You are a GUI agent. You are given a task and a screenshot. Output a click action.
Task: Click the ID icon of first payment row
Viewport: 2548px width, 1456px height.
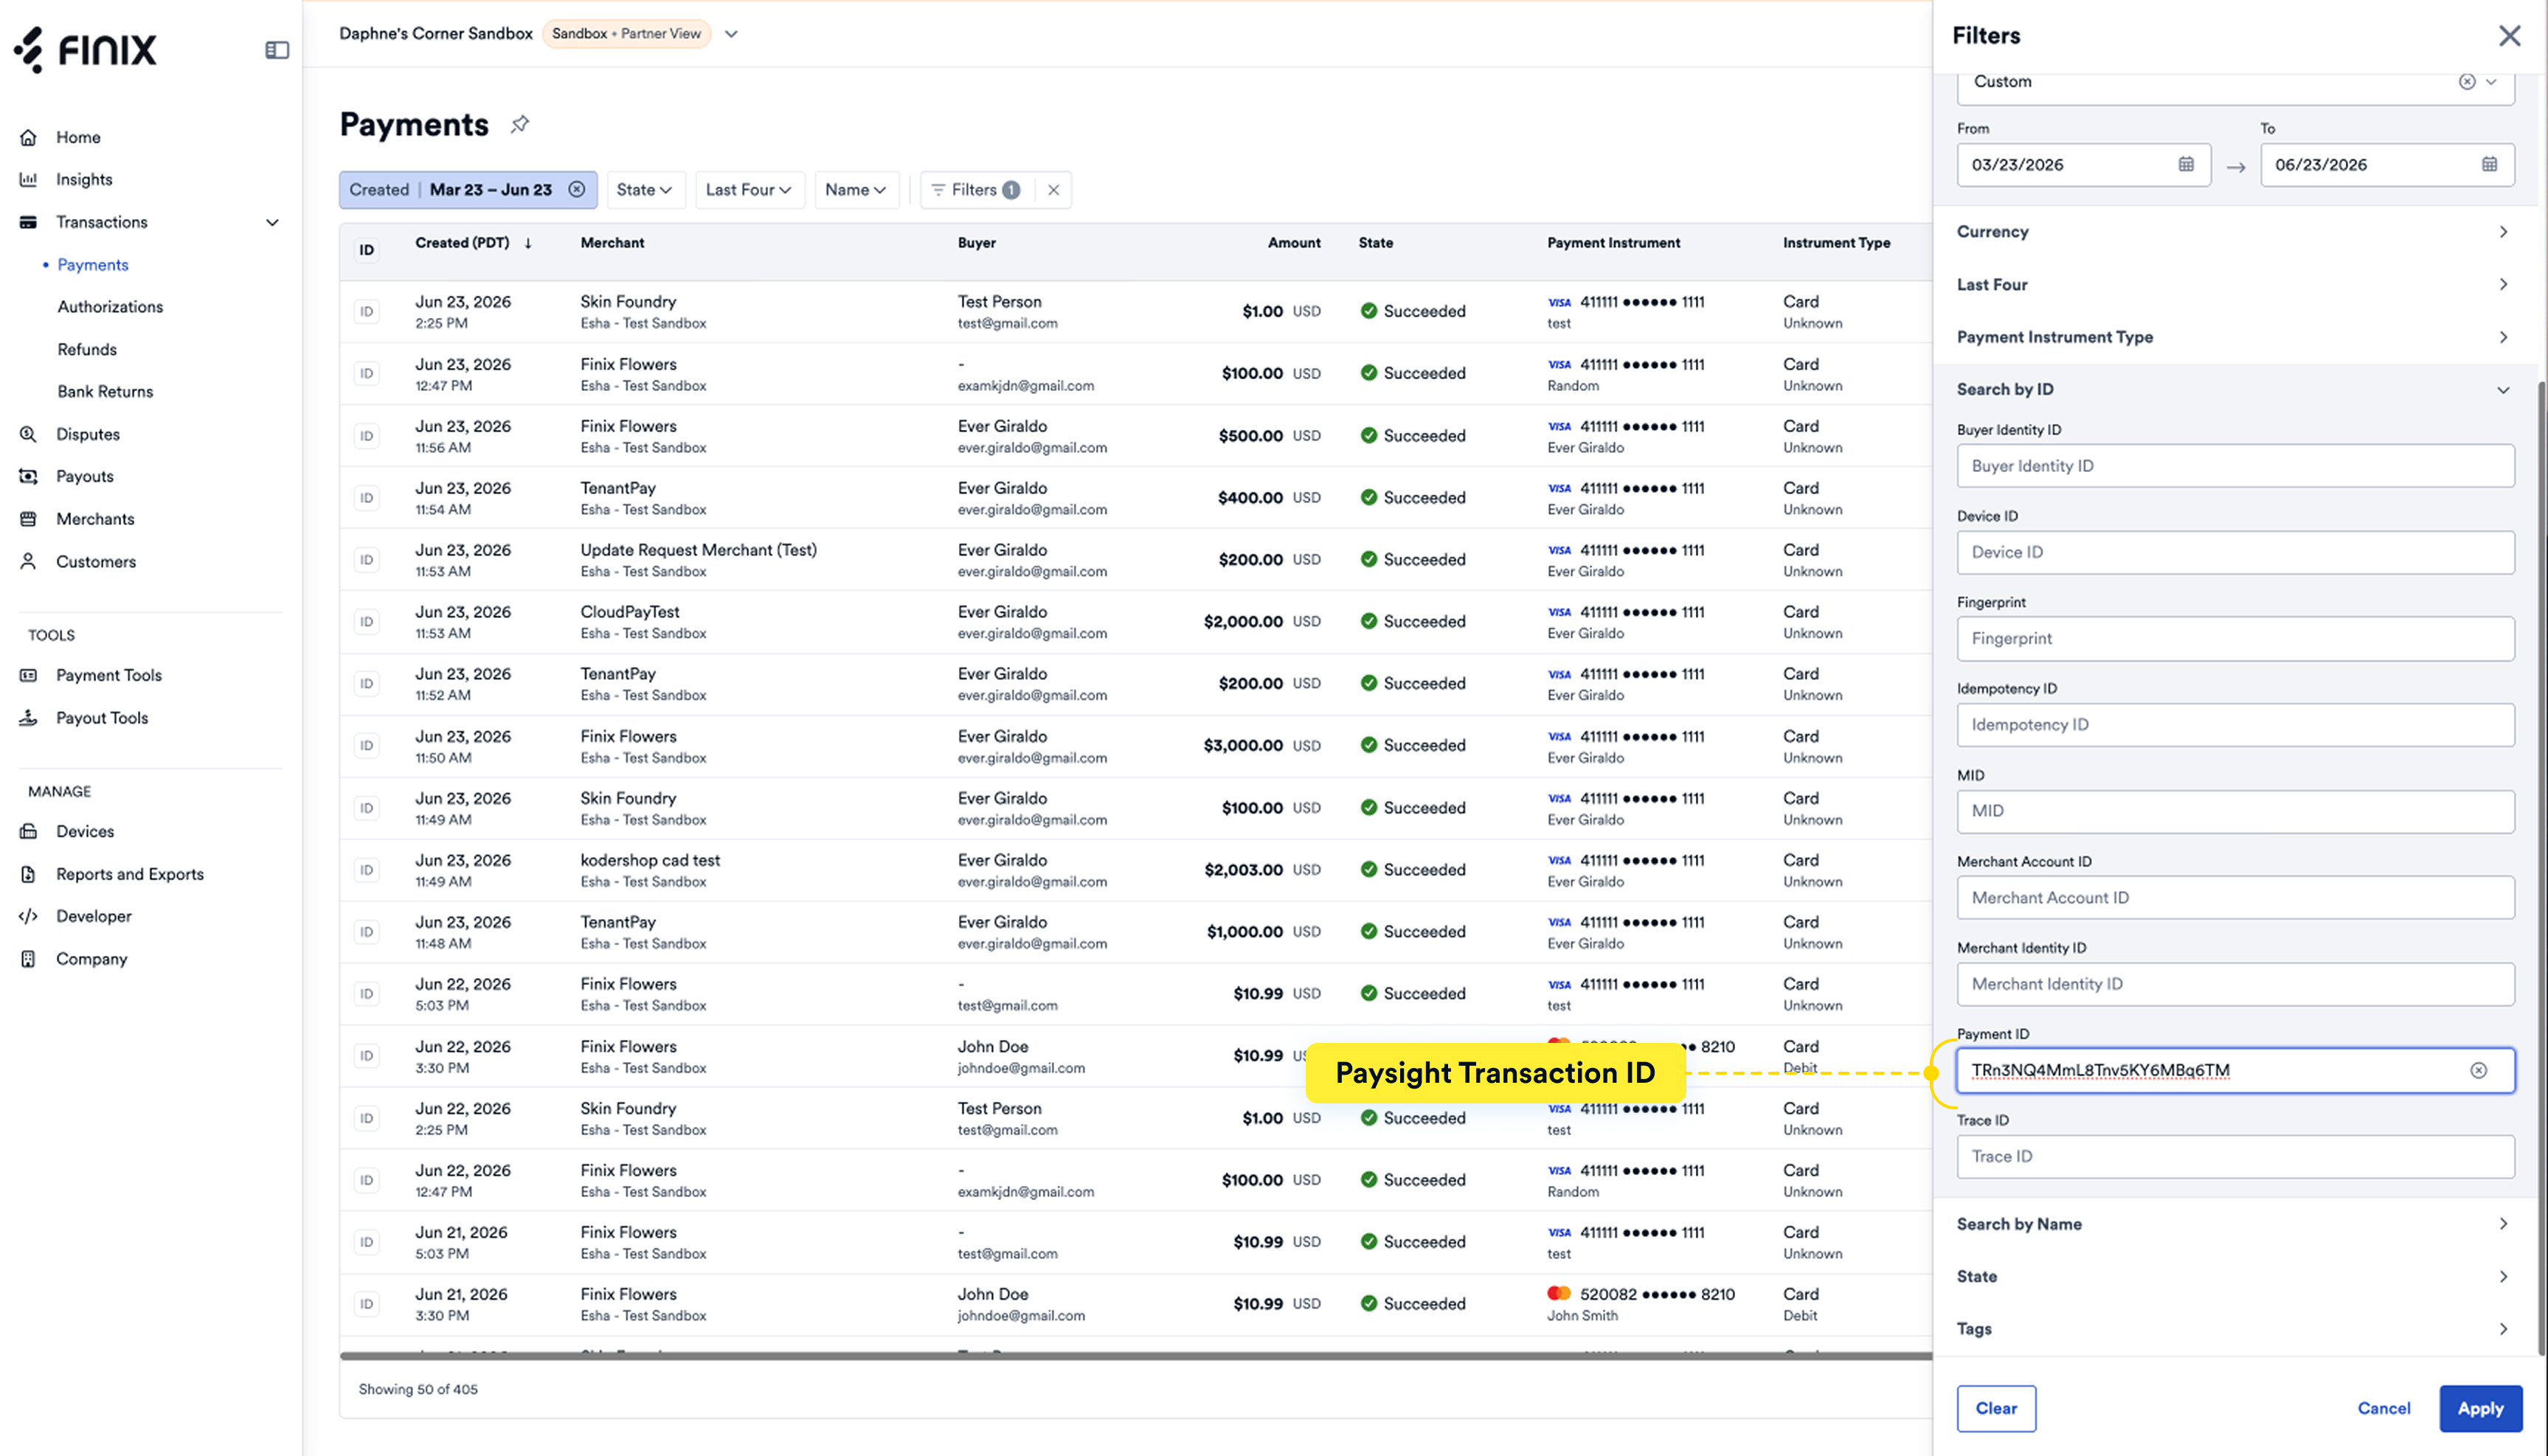(367, 311)
